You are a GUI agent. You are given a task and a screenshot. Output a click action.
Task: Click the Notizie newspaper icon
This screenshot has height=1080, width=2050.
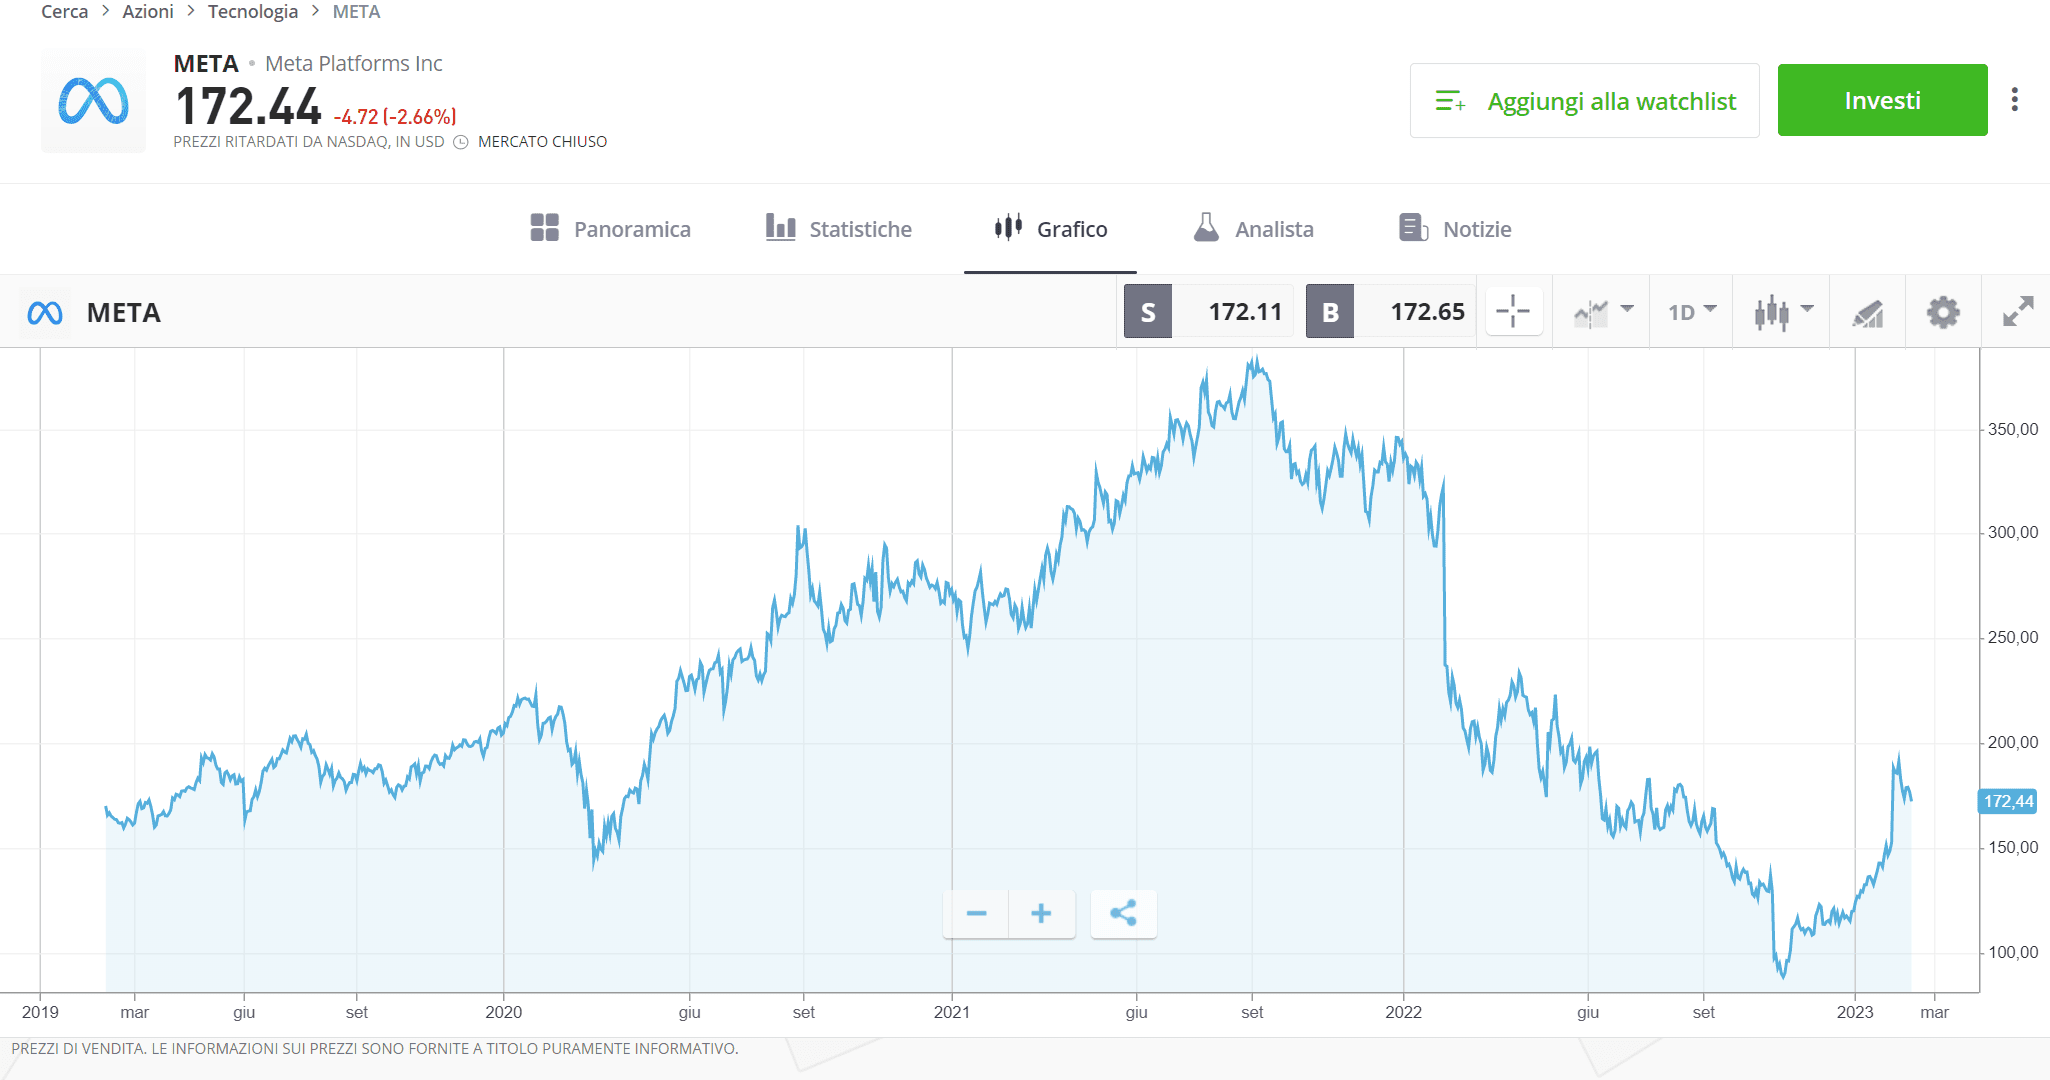(x=1413, y=228)
